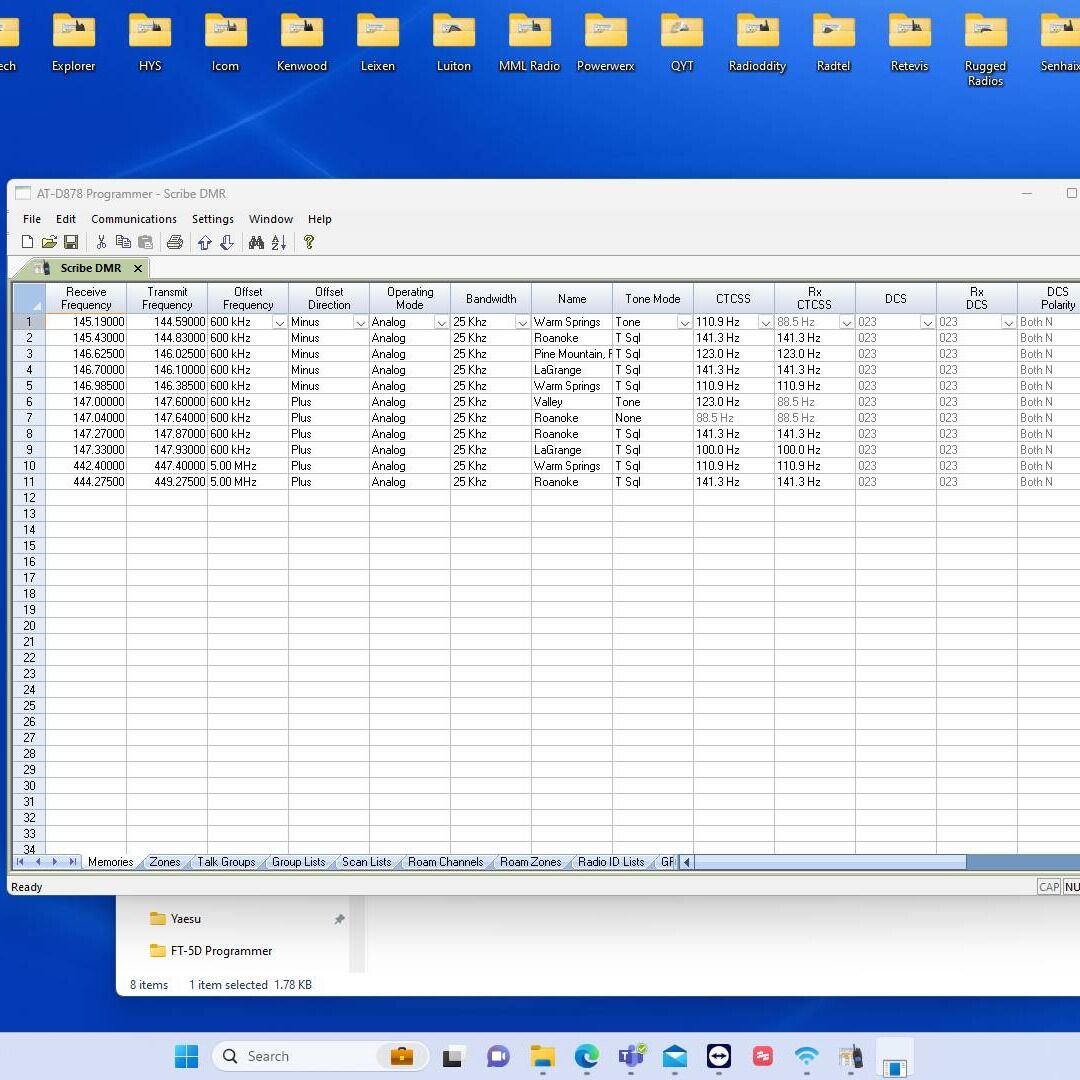The width and height of the screenshot is (1080, 1080).
Task: Click the select-all corner of the grid
Action: click(x=29, y=298)
